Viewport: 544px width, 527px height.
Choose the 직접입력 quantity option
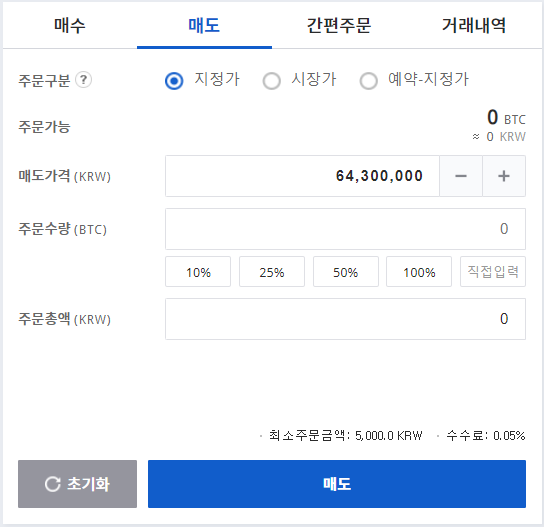pos(493,272)
